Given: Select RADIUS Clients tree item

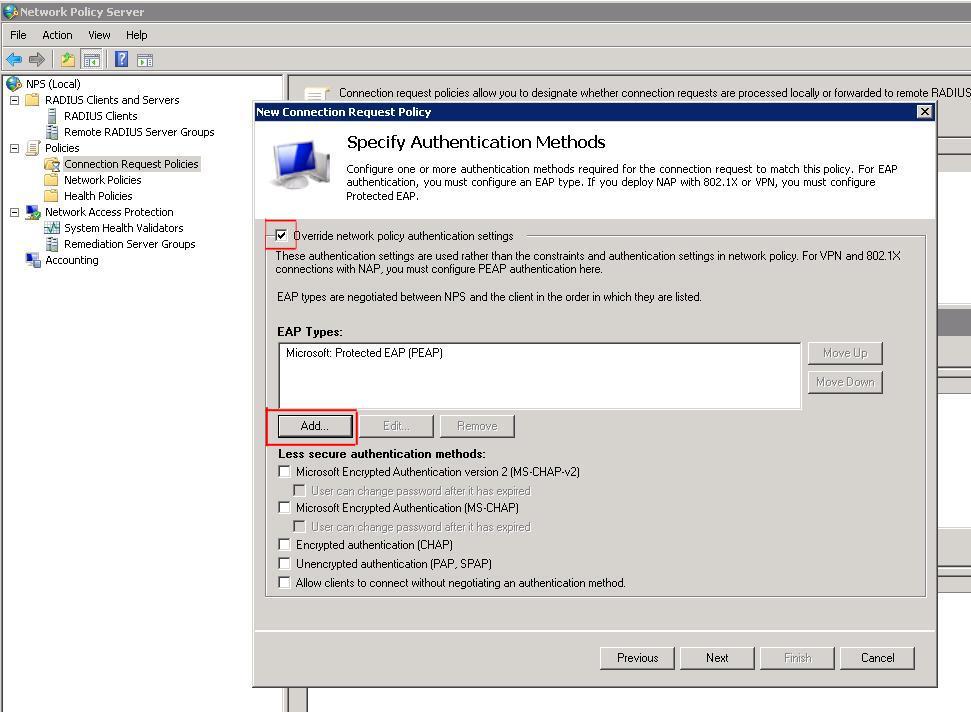Looking at the screenshot, I should pos(100,116).
